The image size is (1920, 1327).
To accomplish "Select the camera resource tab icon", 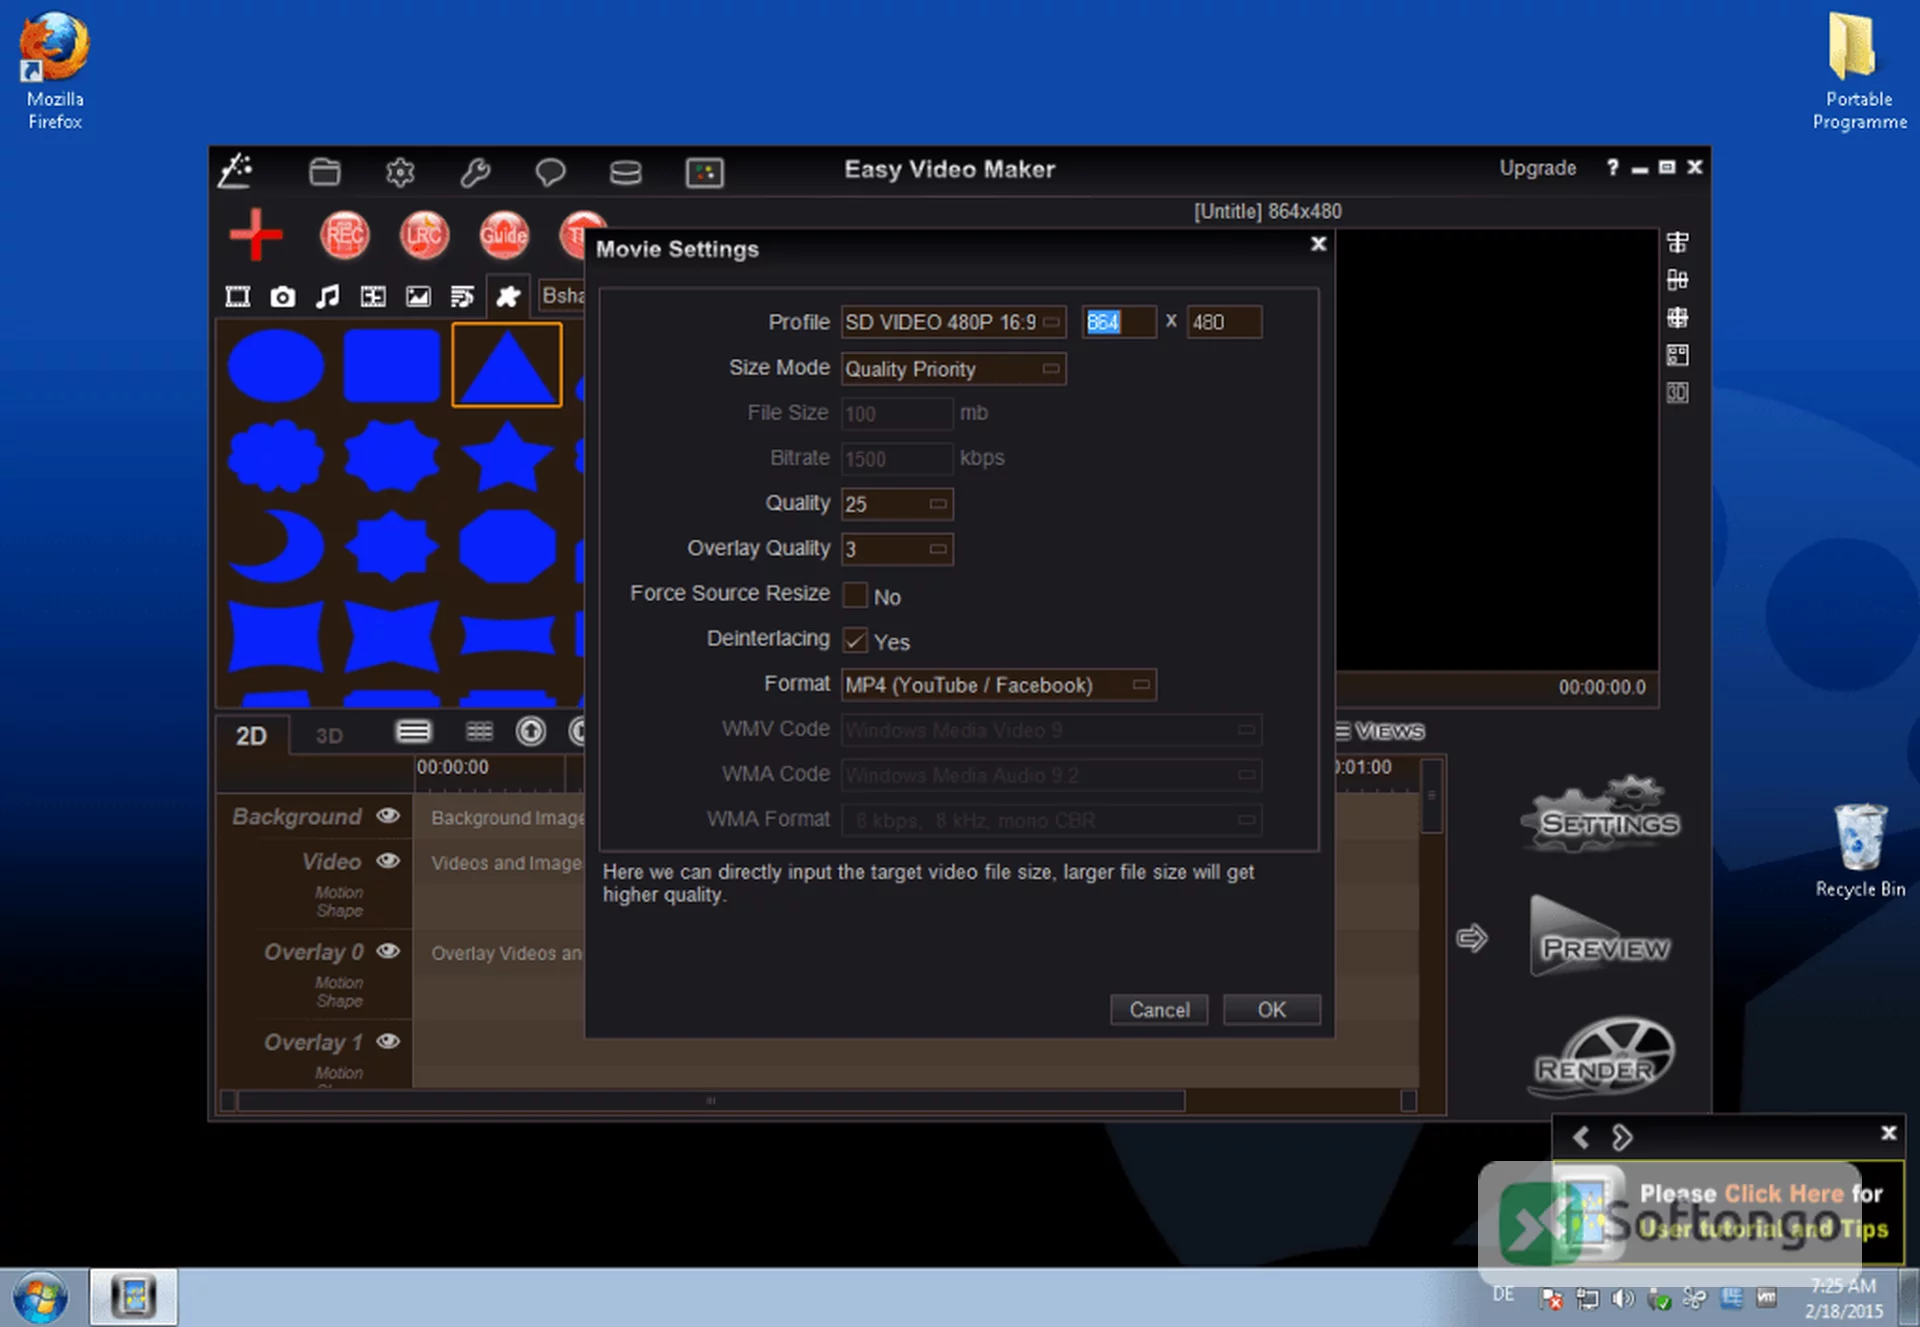I will click(283, 296).
